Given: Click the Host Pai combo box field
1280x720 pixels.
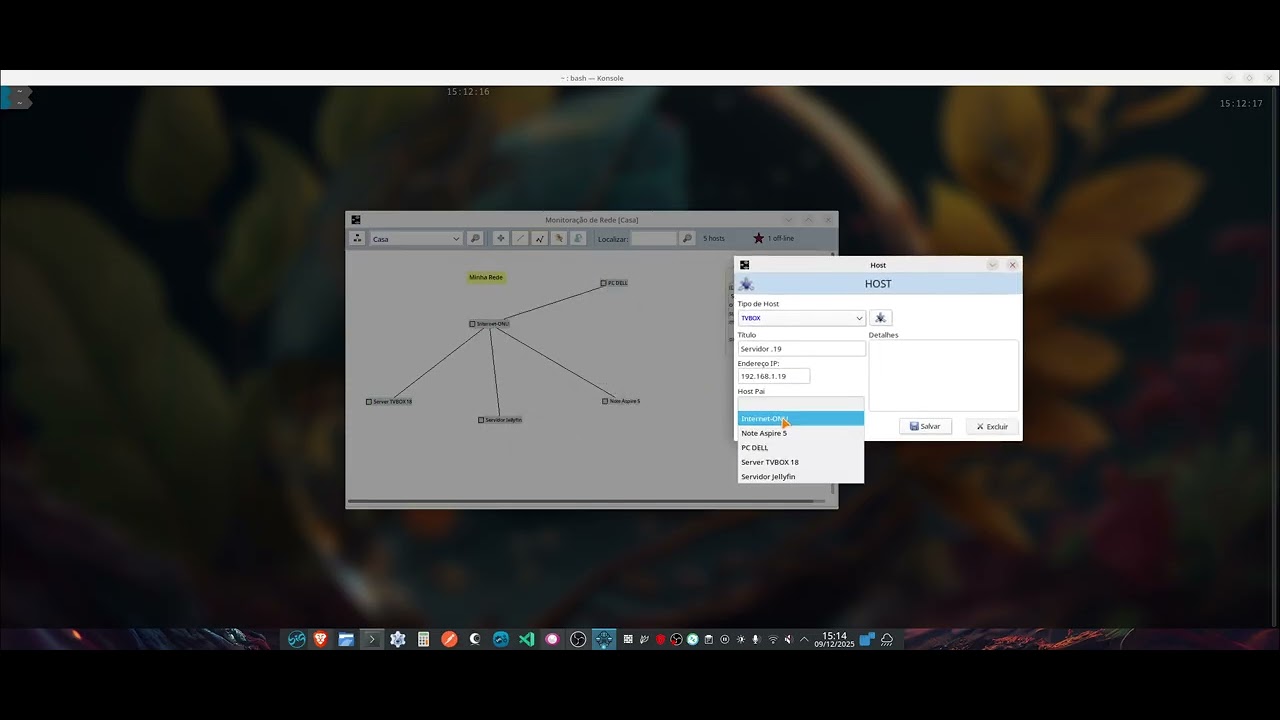Looking at the screenshot, I should click(x=800, y=404).
